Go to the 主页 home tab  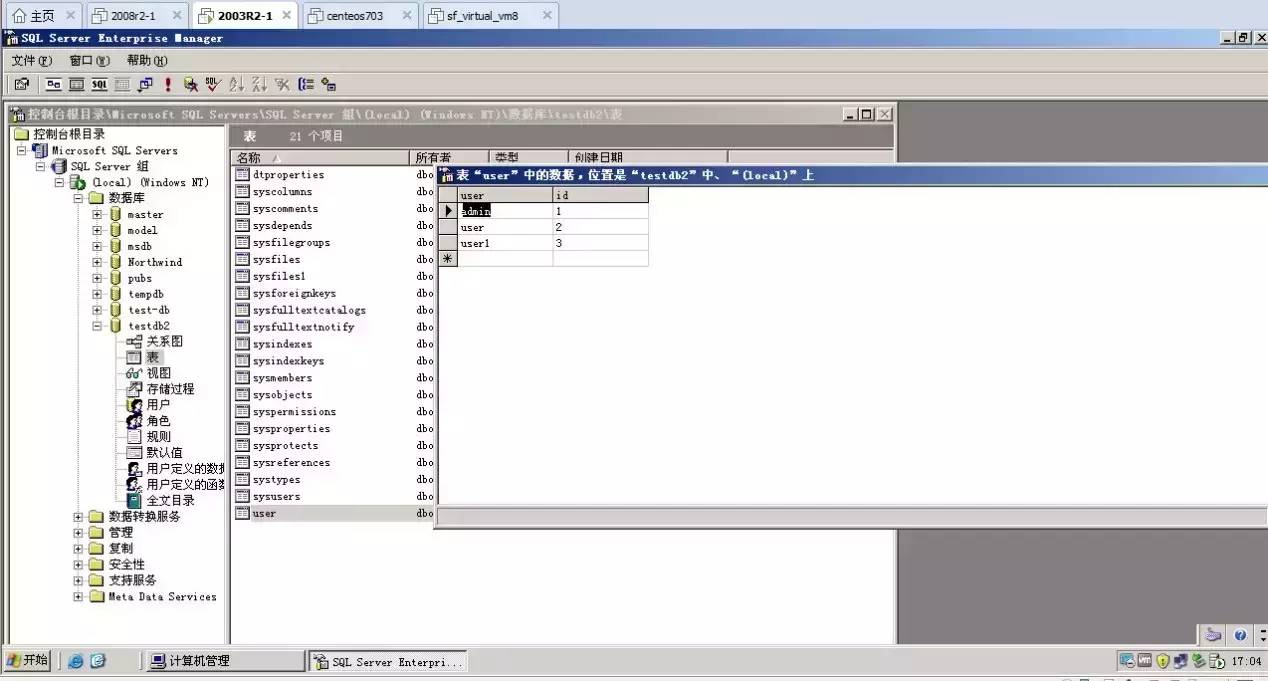(x=42, y=16)
